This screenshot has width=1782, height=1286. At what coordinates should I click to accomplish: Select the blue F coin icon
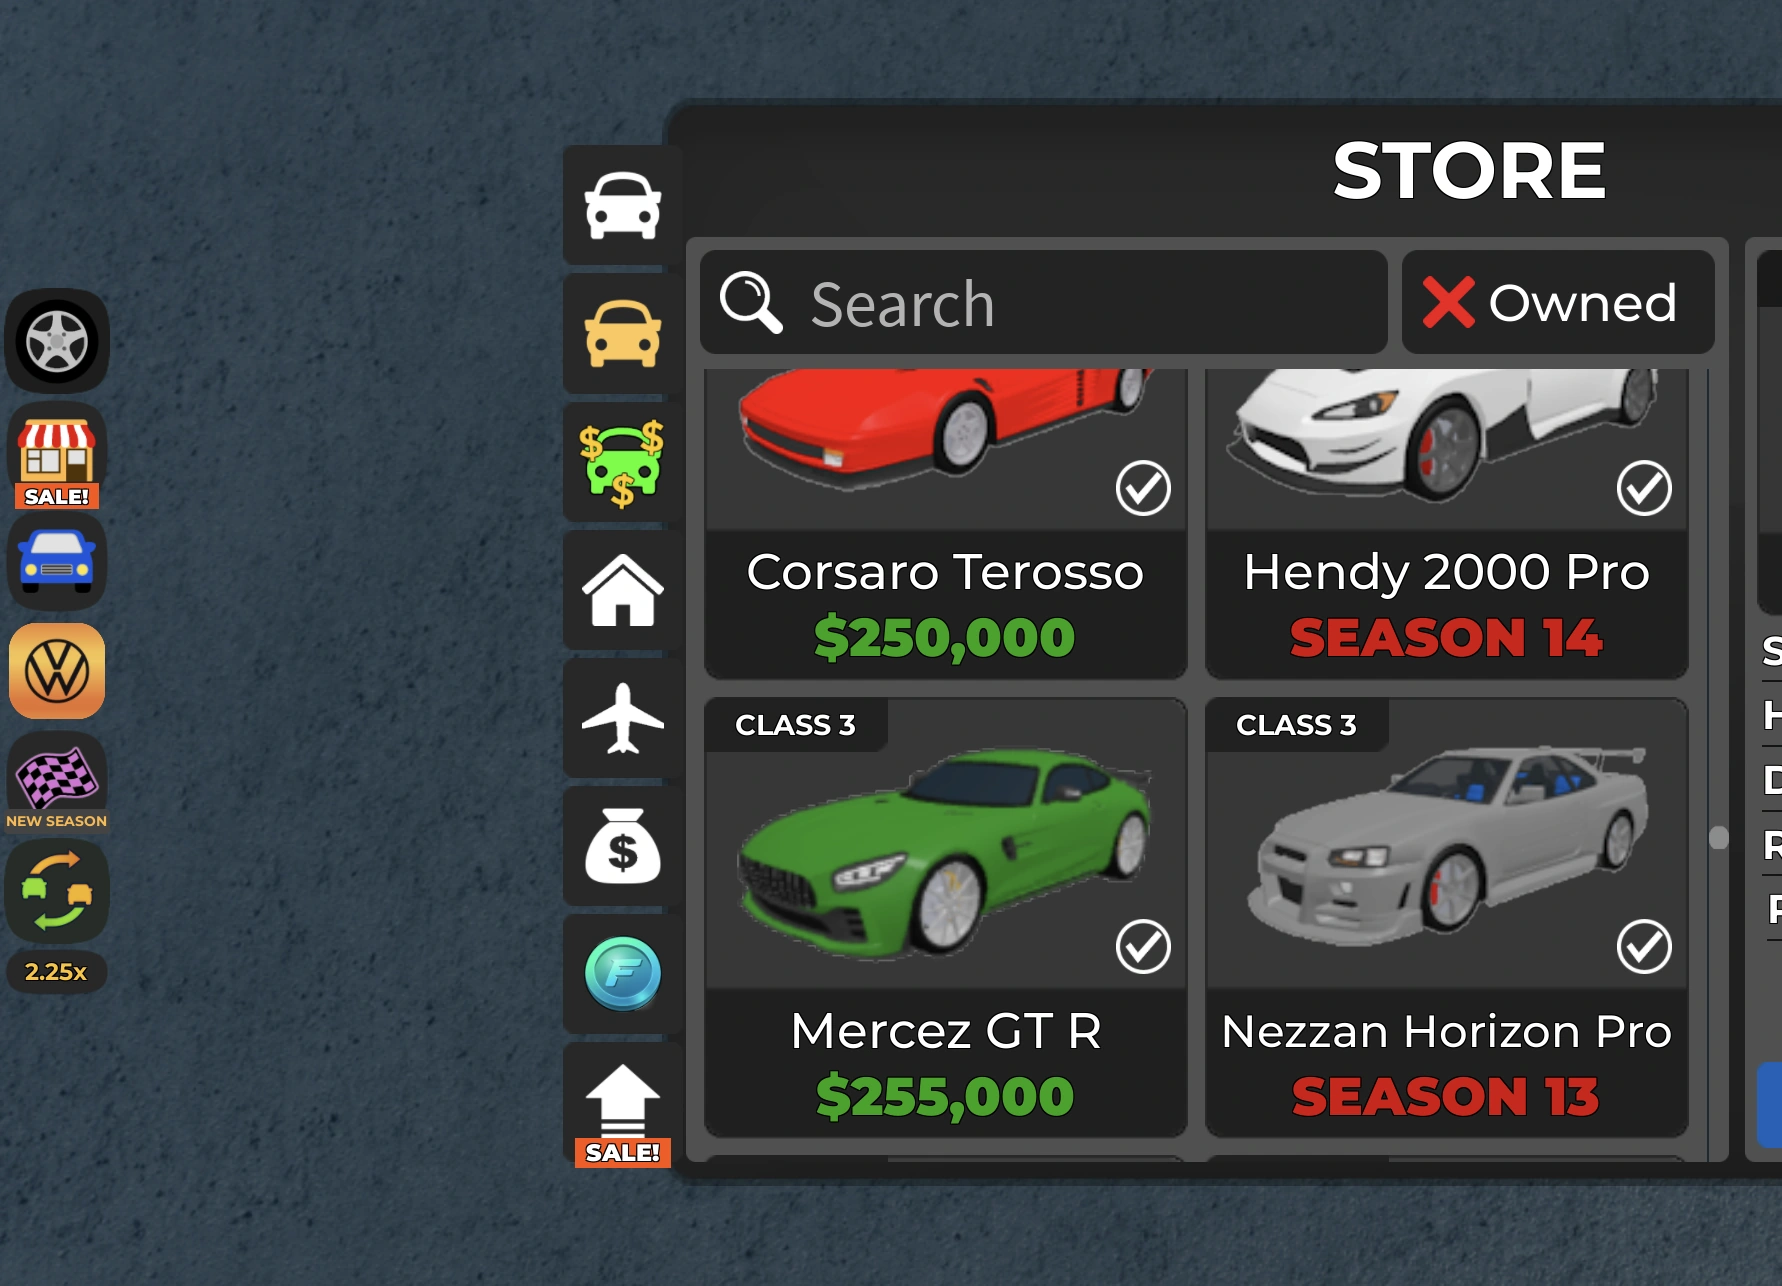[x=623, y=974]
